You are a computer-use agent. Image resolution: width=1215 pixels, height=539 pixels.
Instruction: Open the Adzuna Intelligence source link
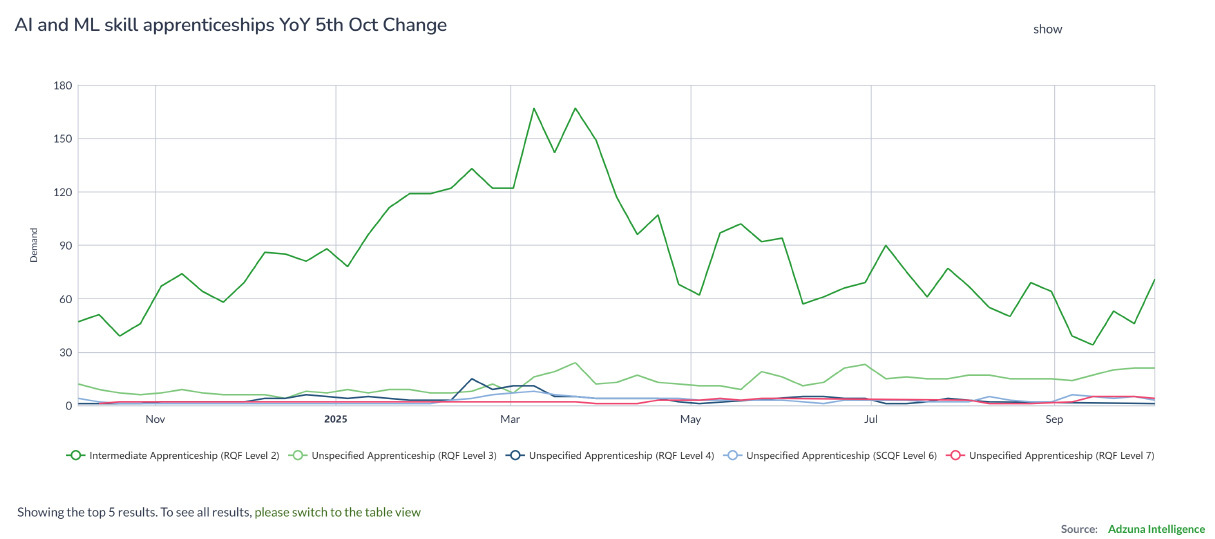1156,529
